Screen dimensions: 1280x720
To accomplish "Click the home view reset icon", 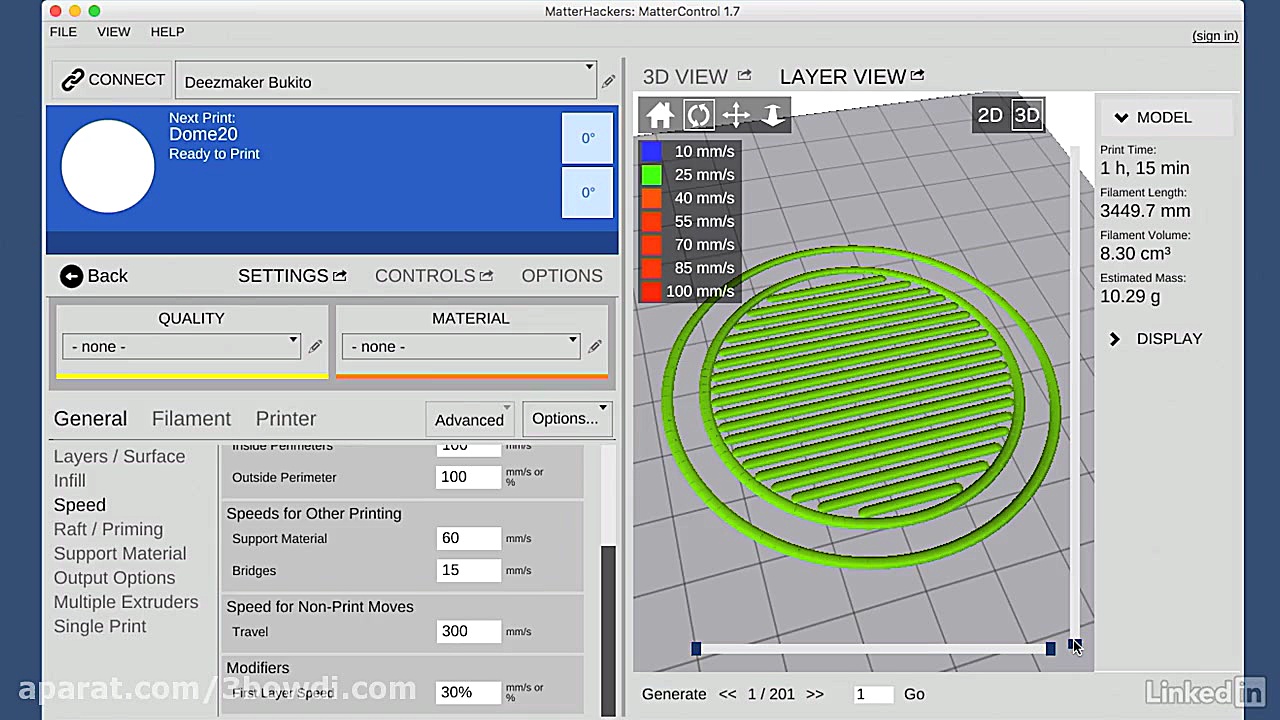I will click(660, 115).
